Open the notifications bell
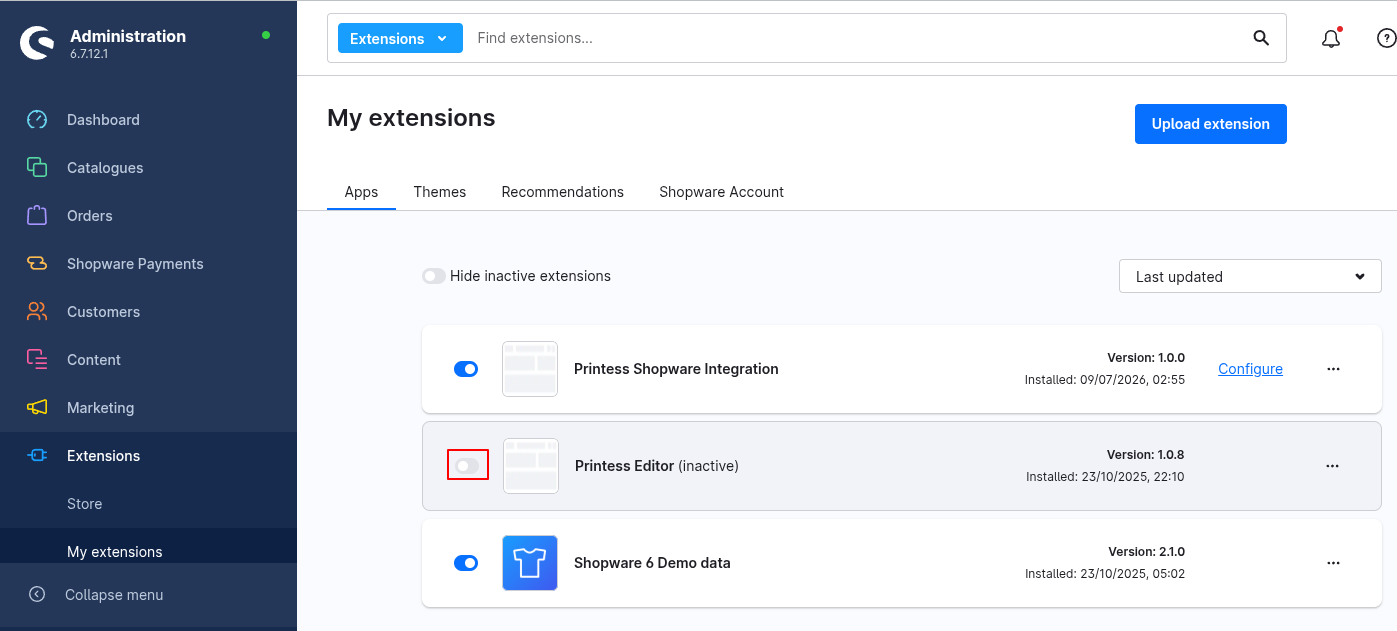 click(1331, 38)
